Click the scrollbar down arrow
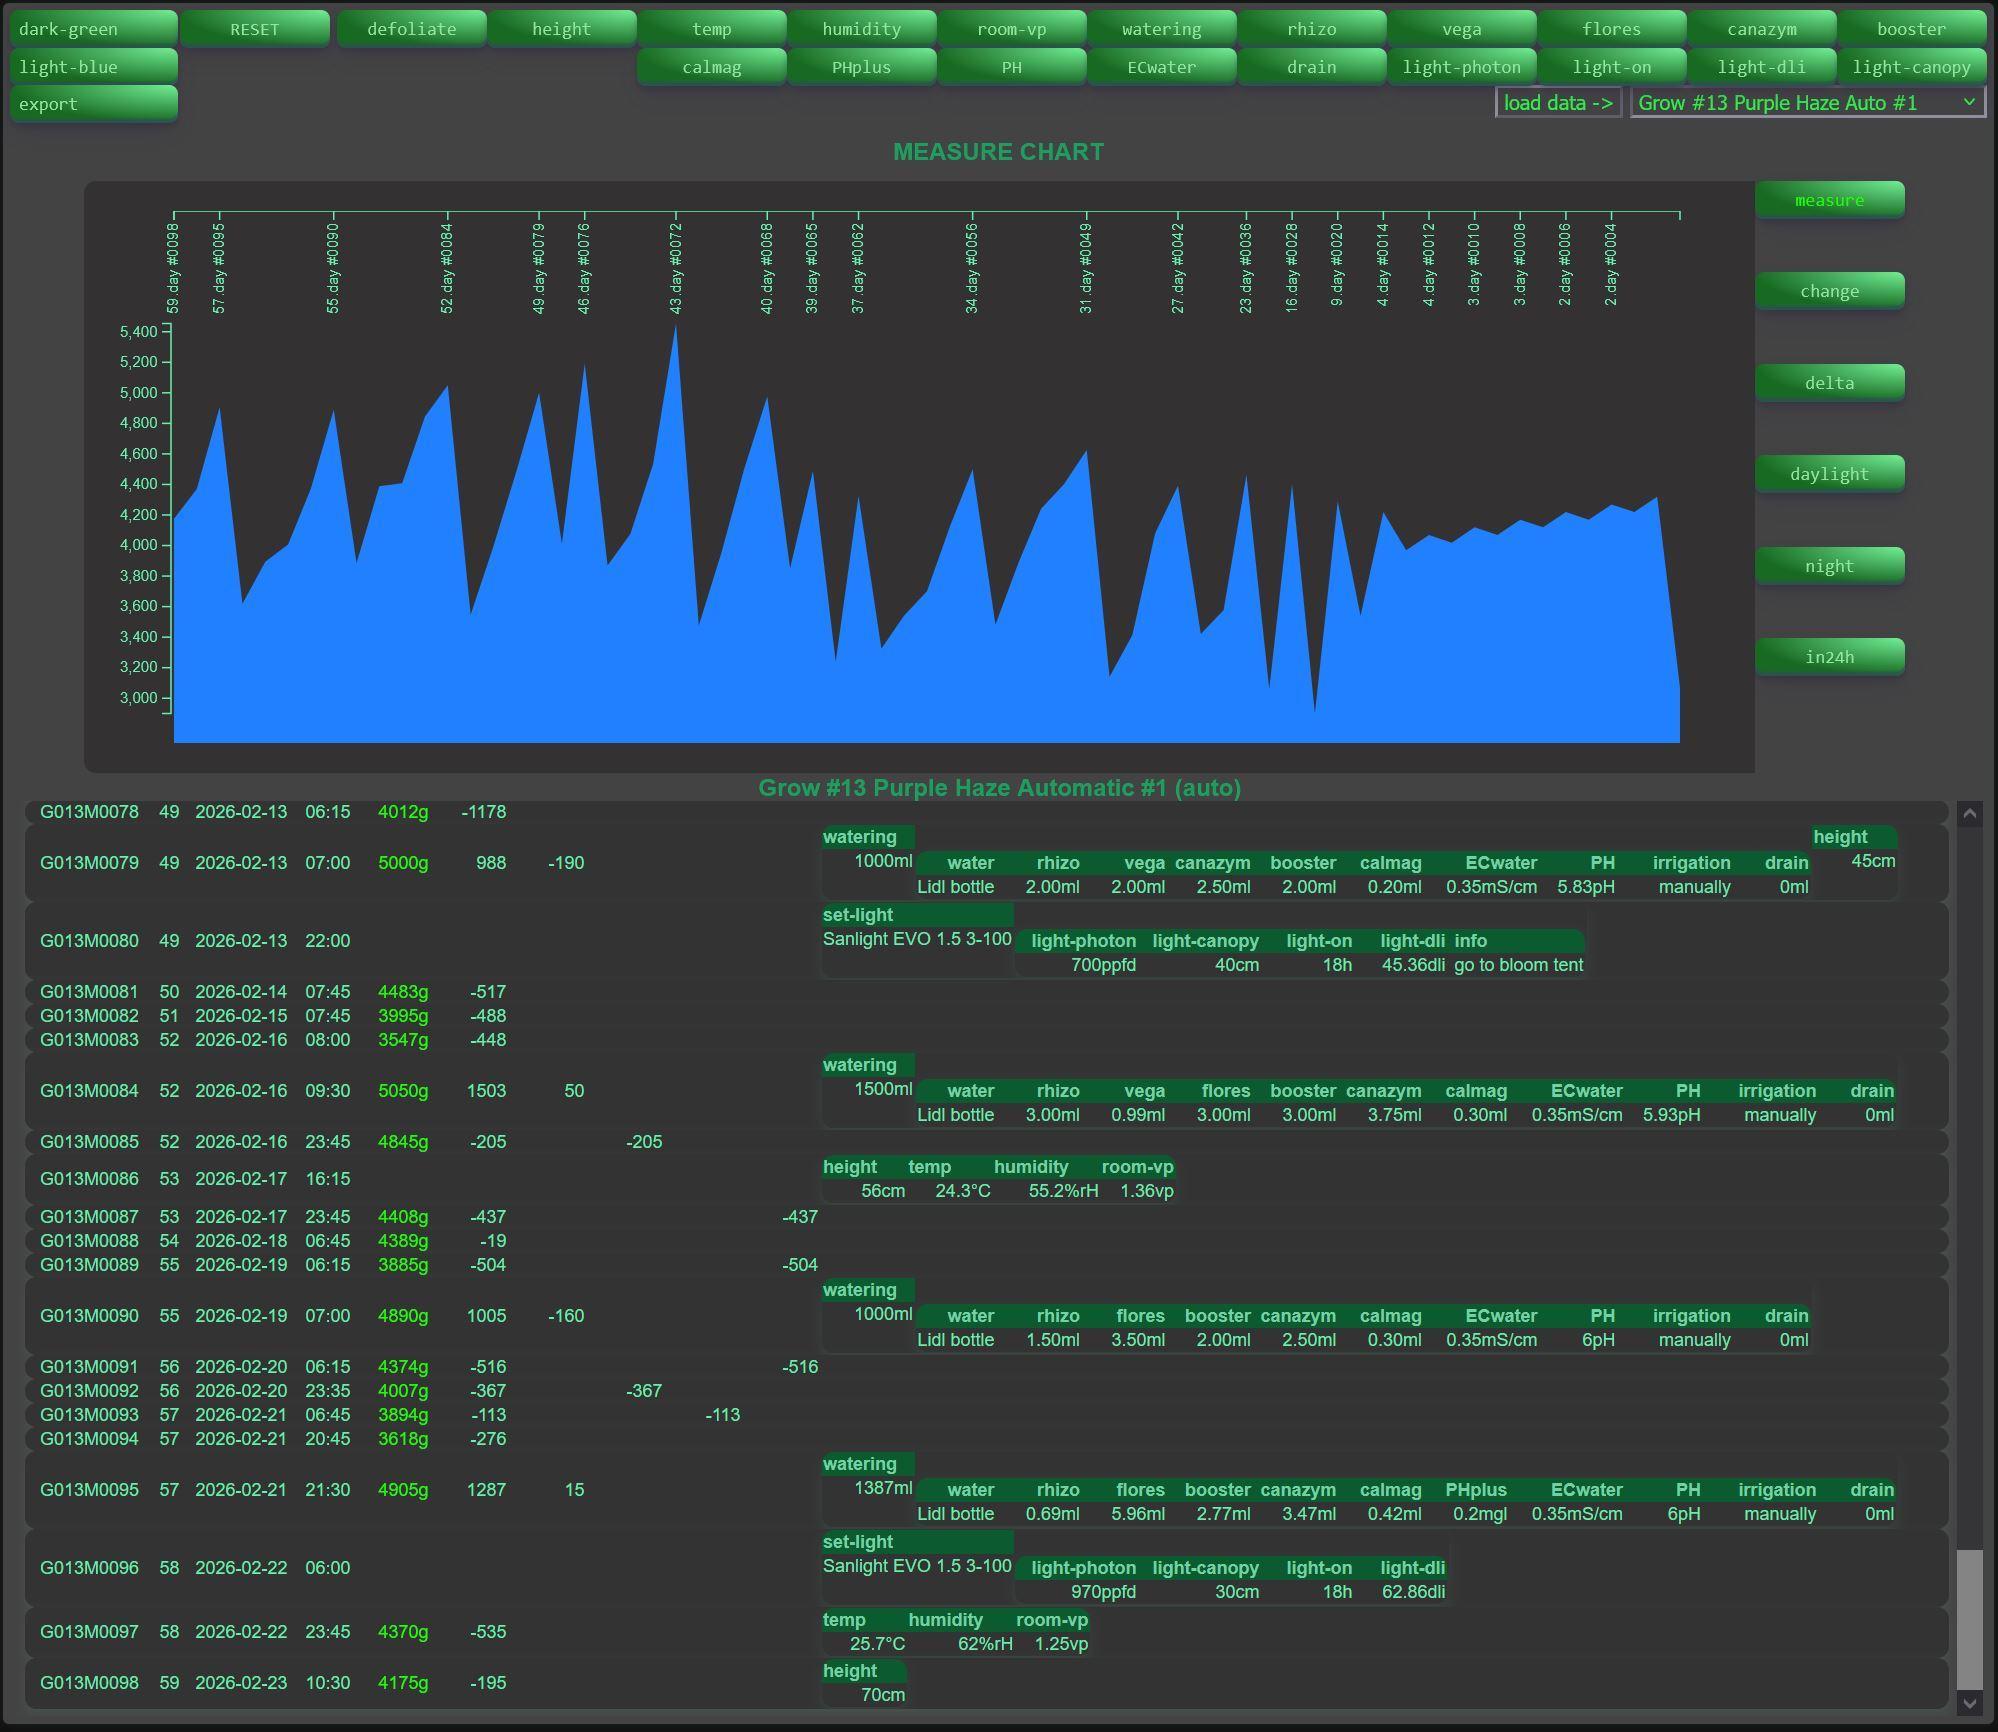 pyautogui.click(x=1969, y=1703)
